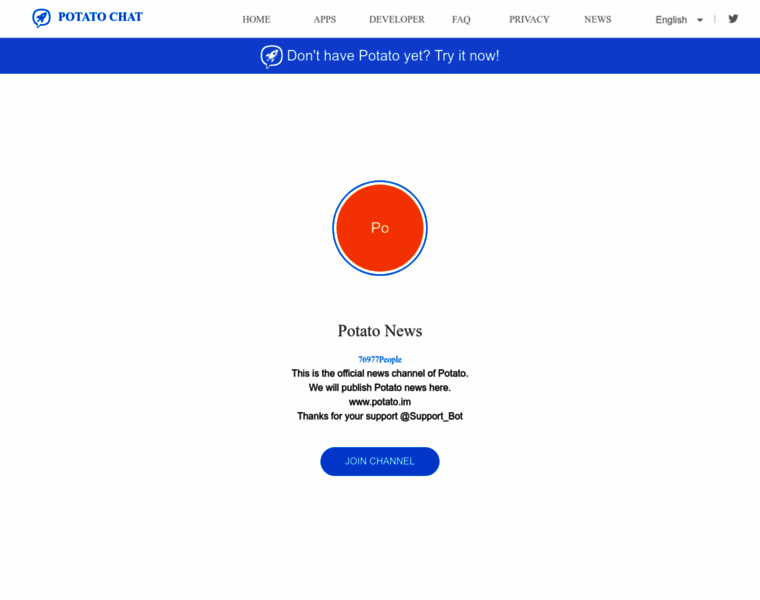
Task: Click the rocket icon in the blue banner
Action: point(271,56)
